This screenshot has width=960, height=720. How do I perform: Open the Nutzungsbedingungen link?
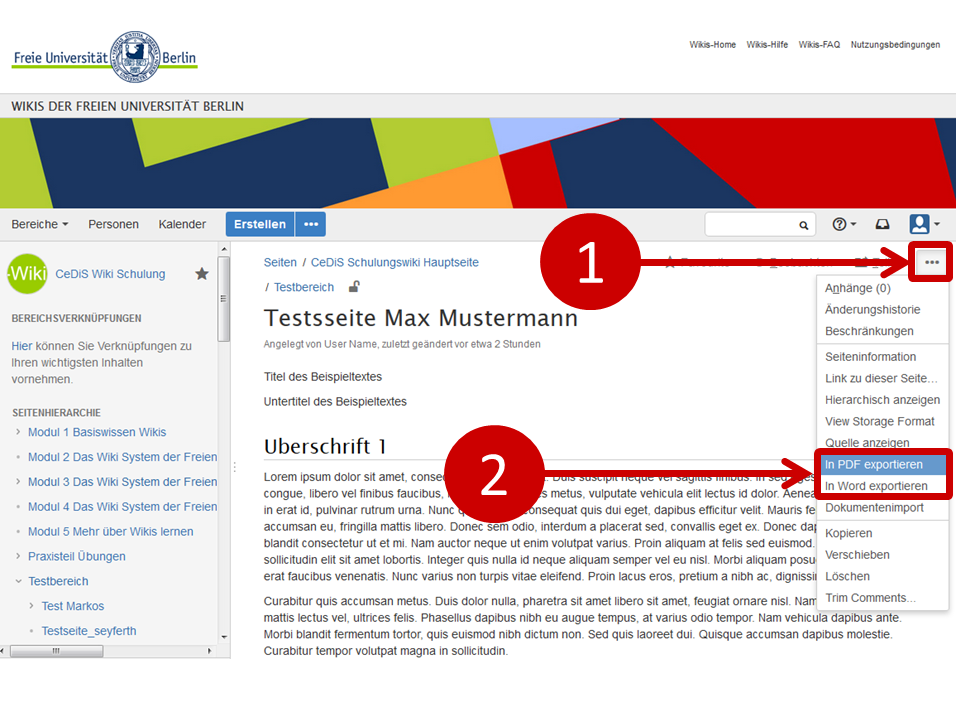[x=894, y=45]
